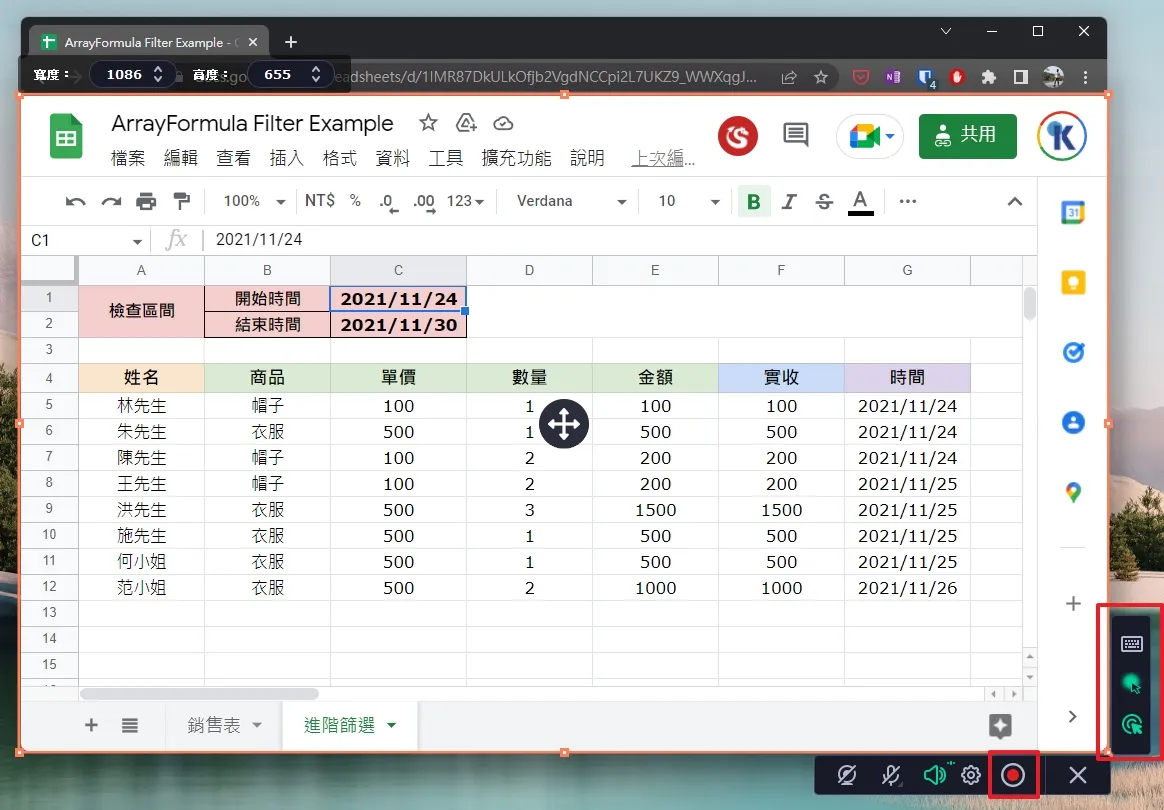Select the column D header
Image resolution: width=1164 pixels, height=810 pixels.
(x=529, y=270)
